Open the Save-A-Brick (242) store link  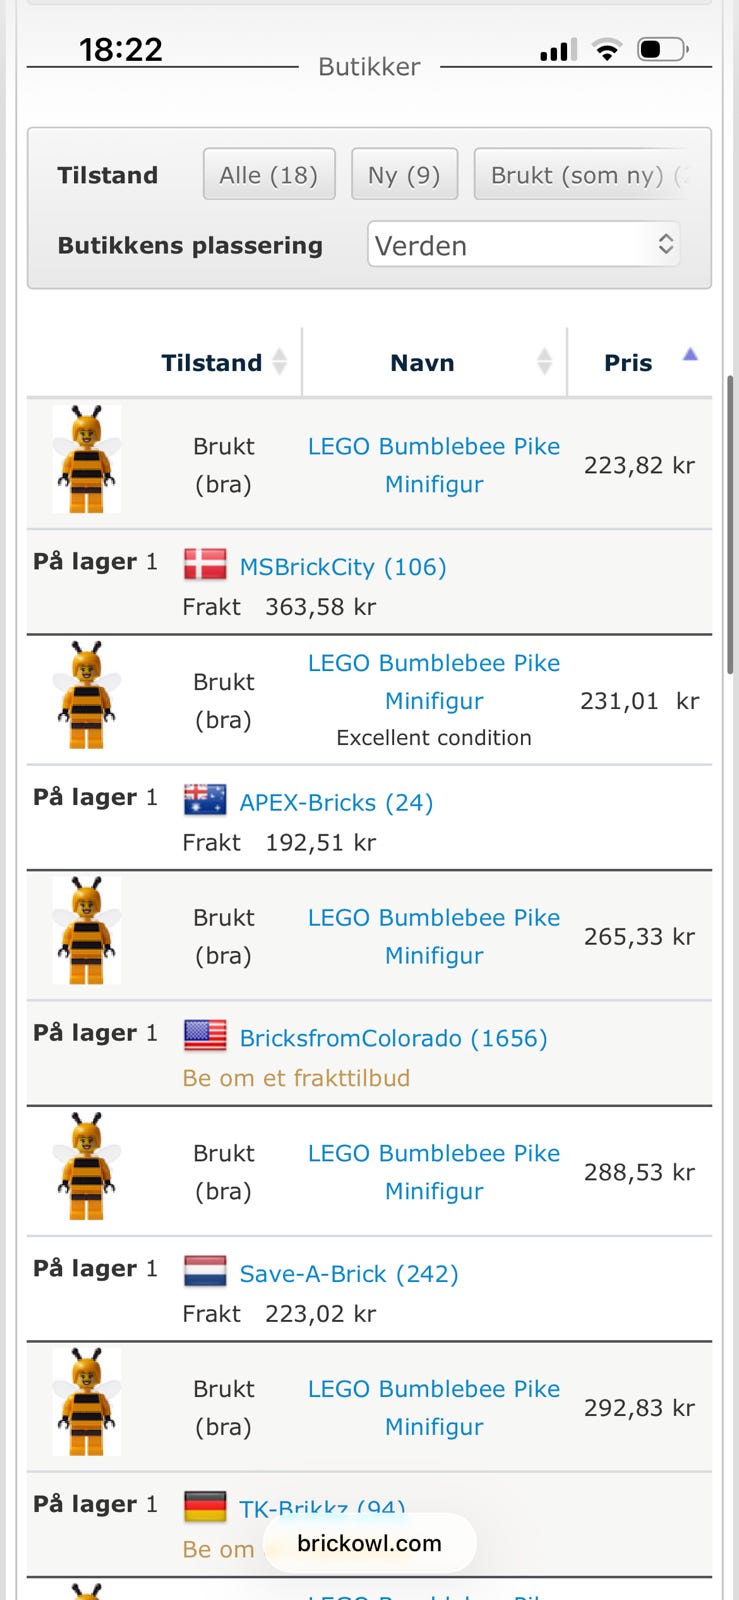pyautogui.click(x=349, y=1274)
